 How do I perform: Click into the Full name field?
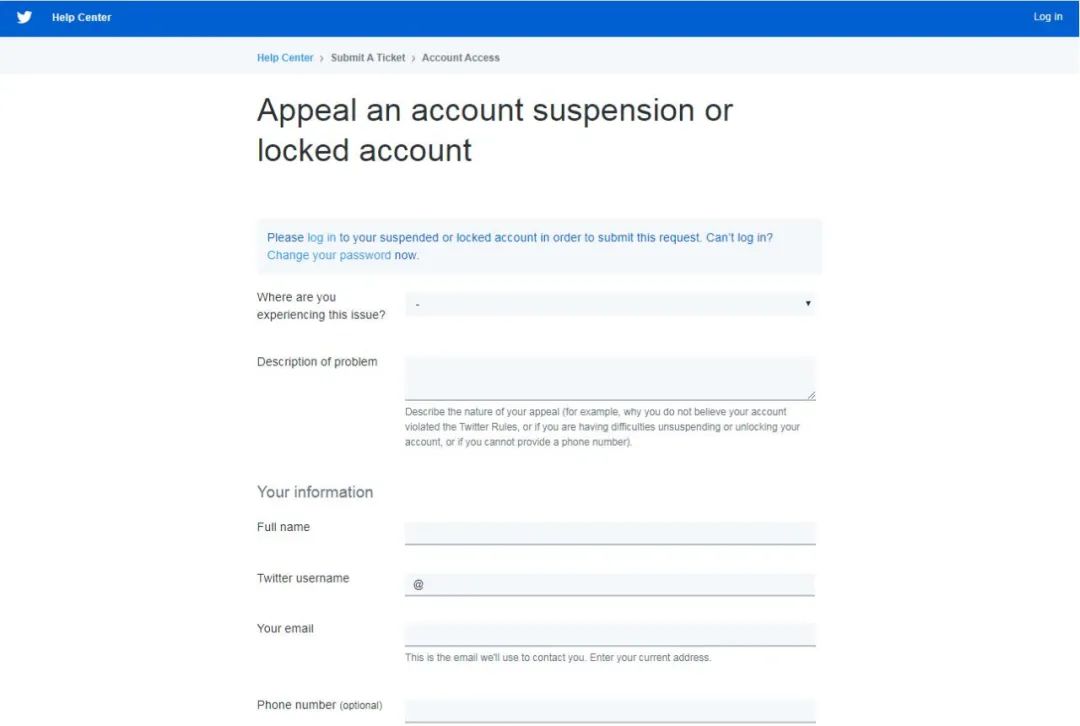point(610,533)
